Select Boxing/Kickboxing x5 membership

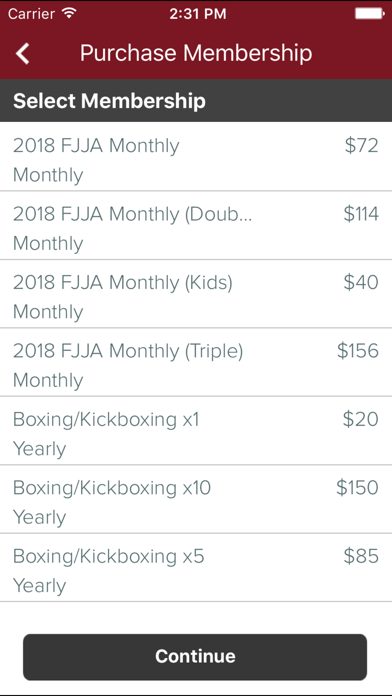coord(196,567)
